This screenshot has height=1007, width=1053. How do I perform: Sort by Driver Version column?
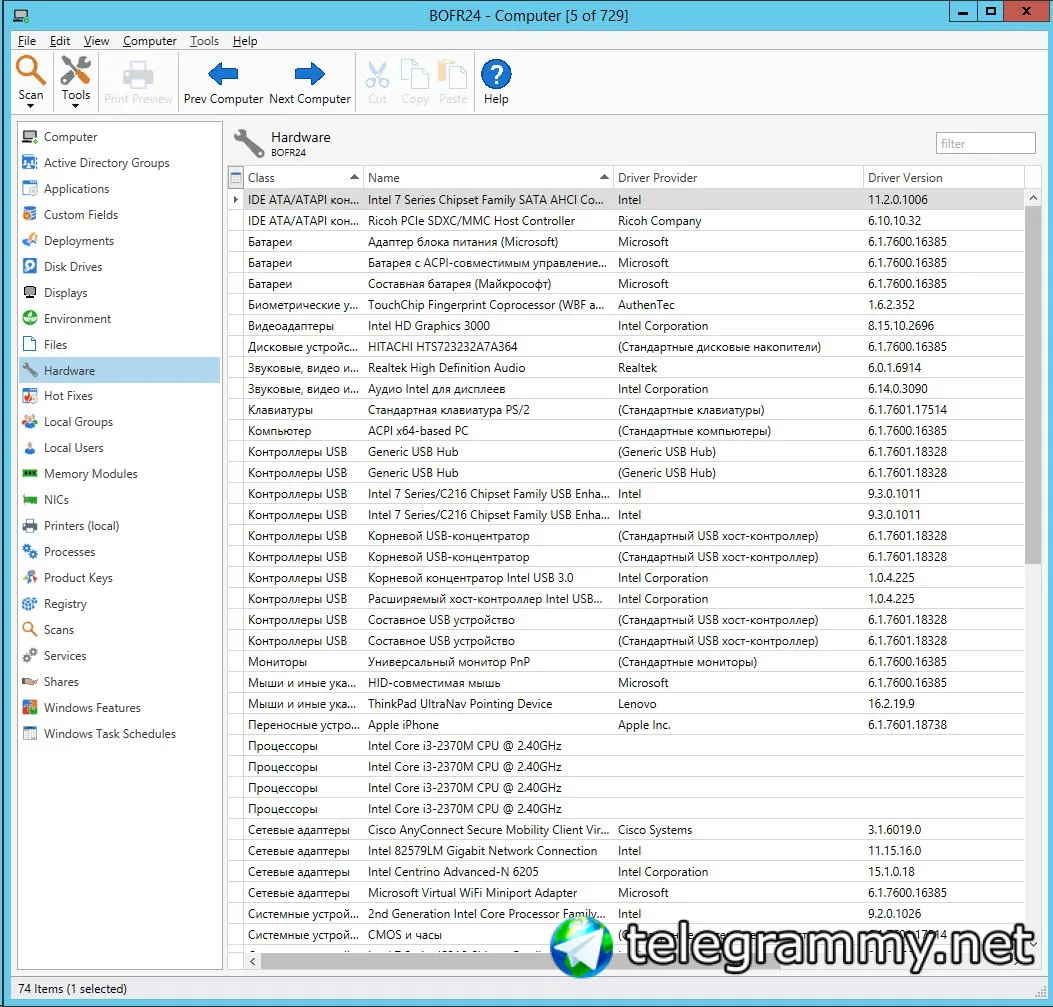pyautogui.click(x=944, y=178)
